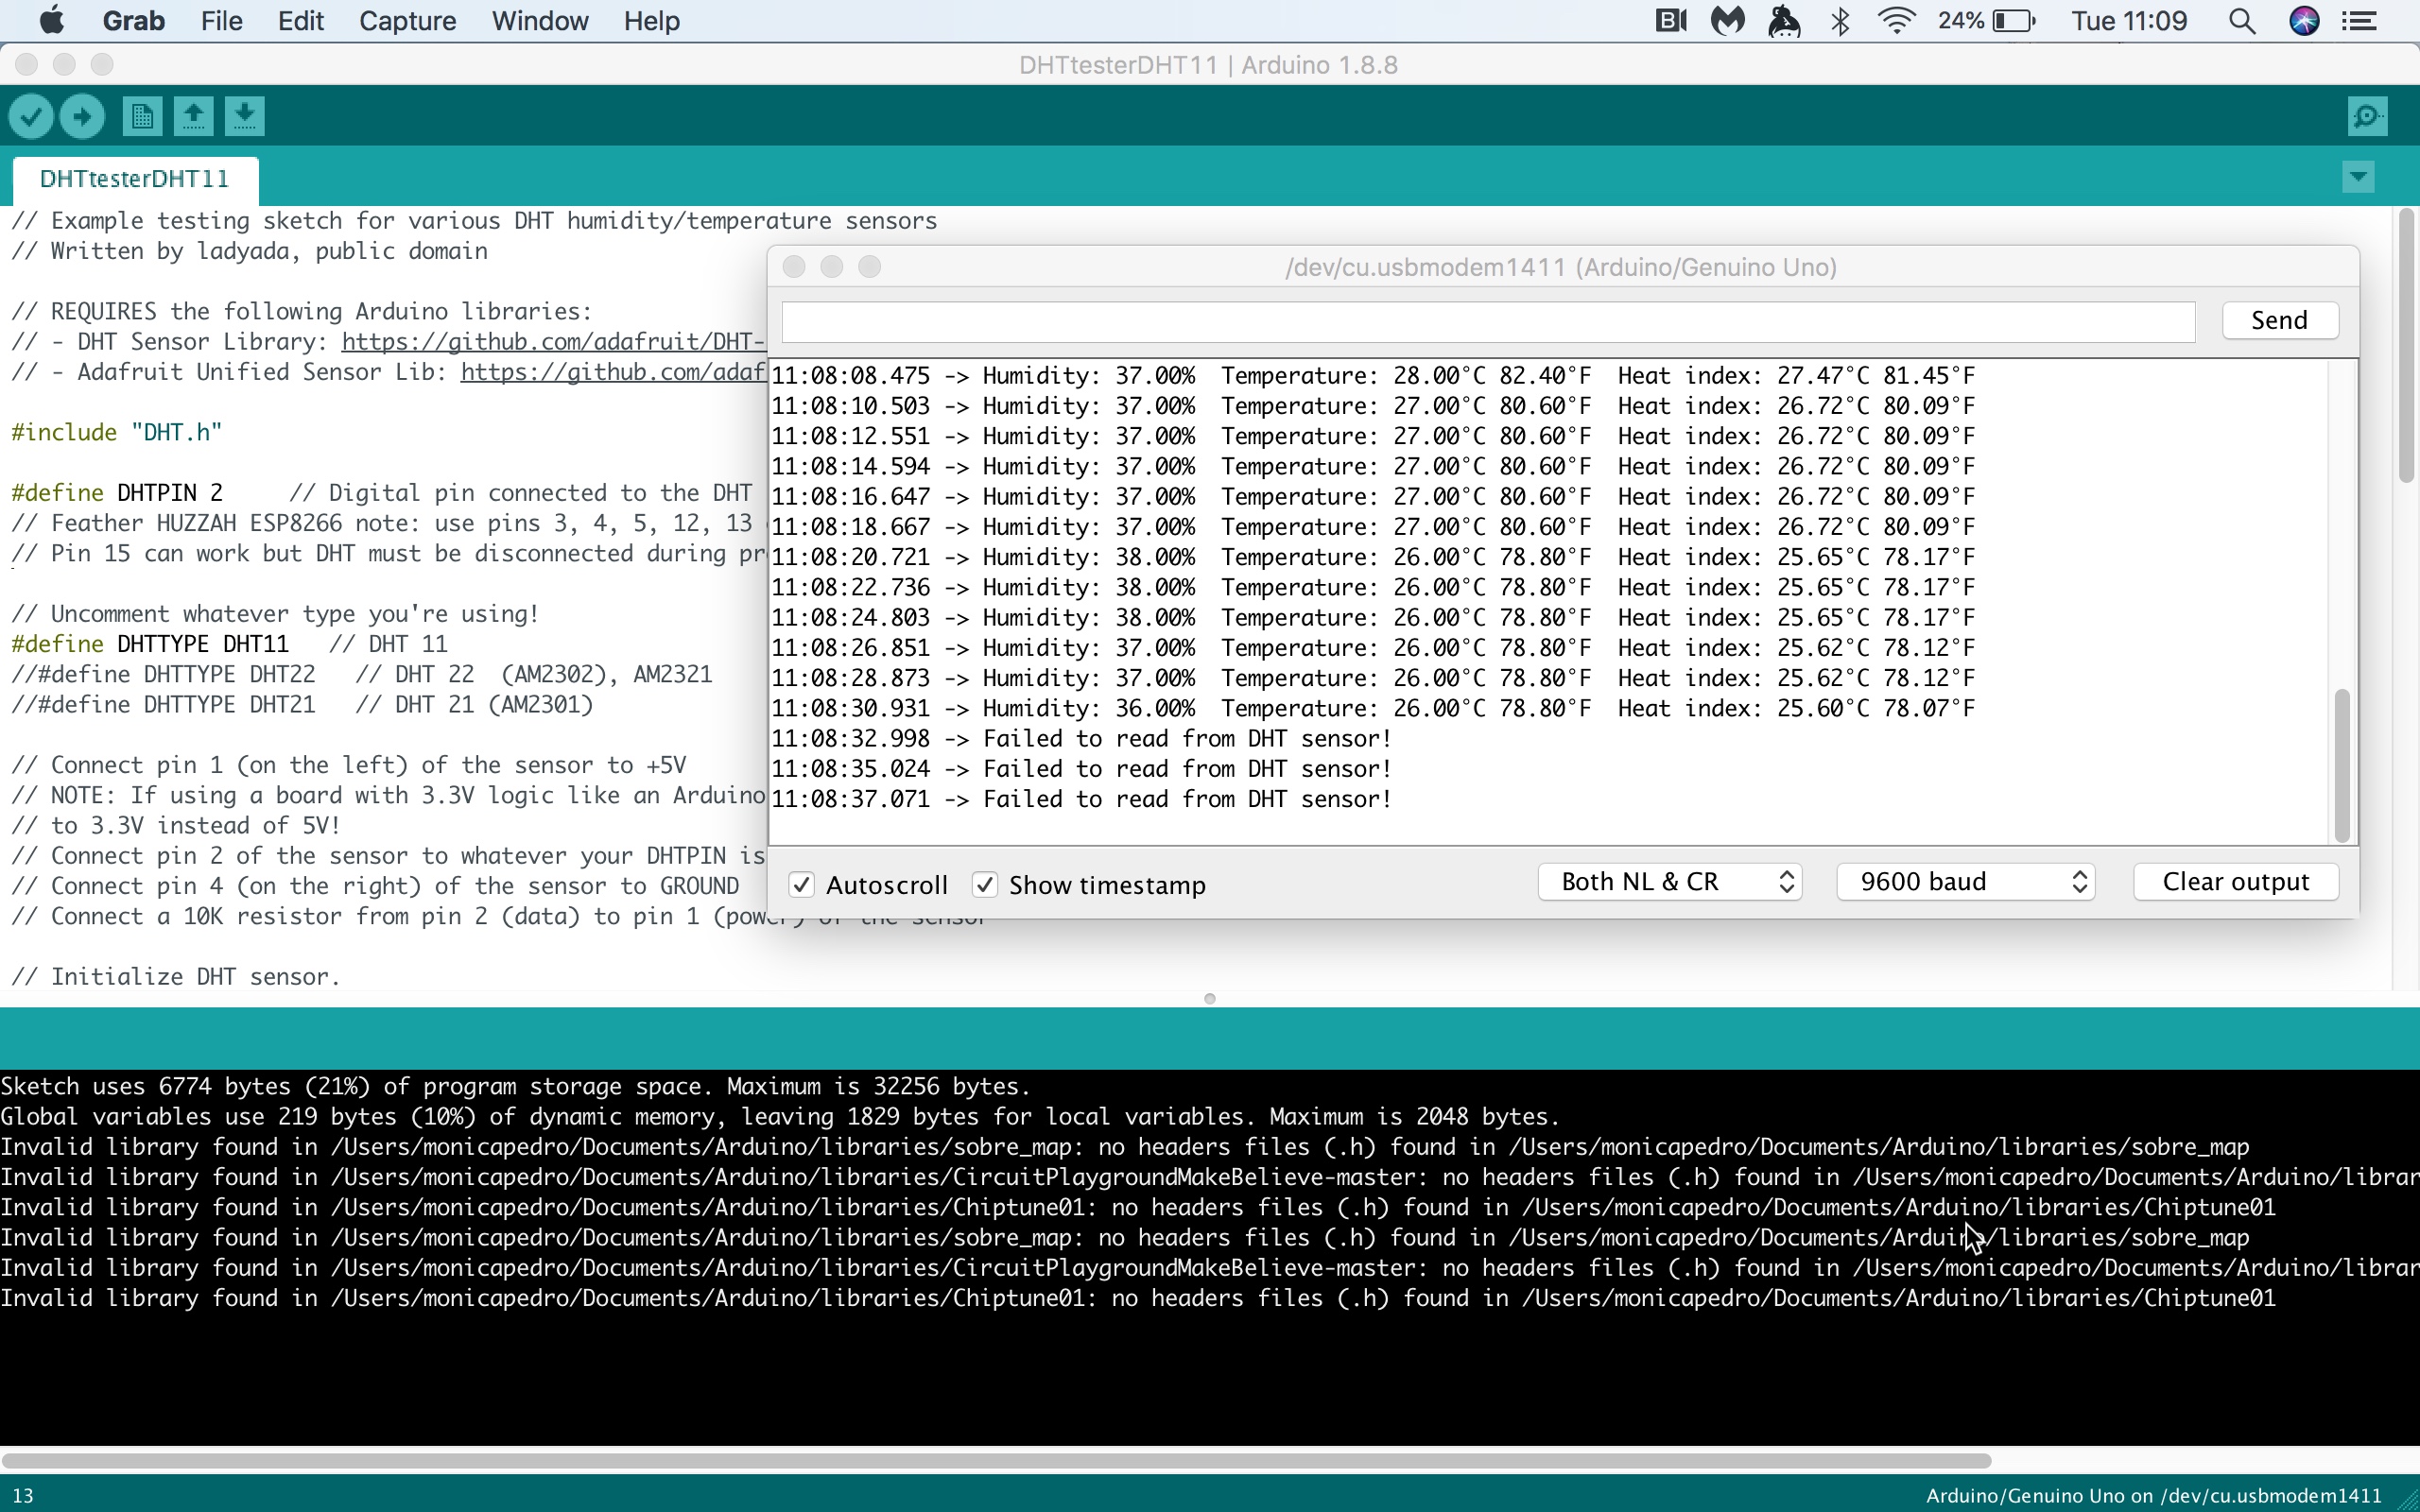Open the Edit menu
Viewport: 2420px width, 1512px height.
click(x=300, y=20)
